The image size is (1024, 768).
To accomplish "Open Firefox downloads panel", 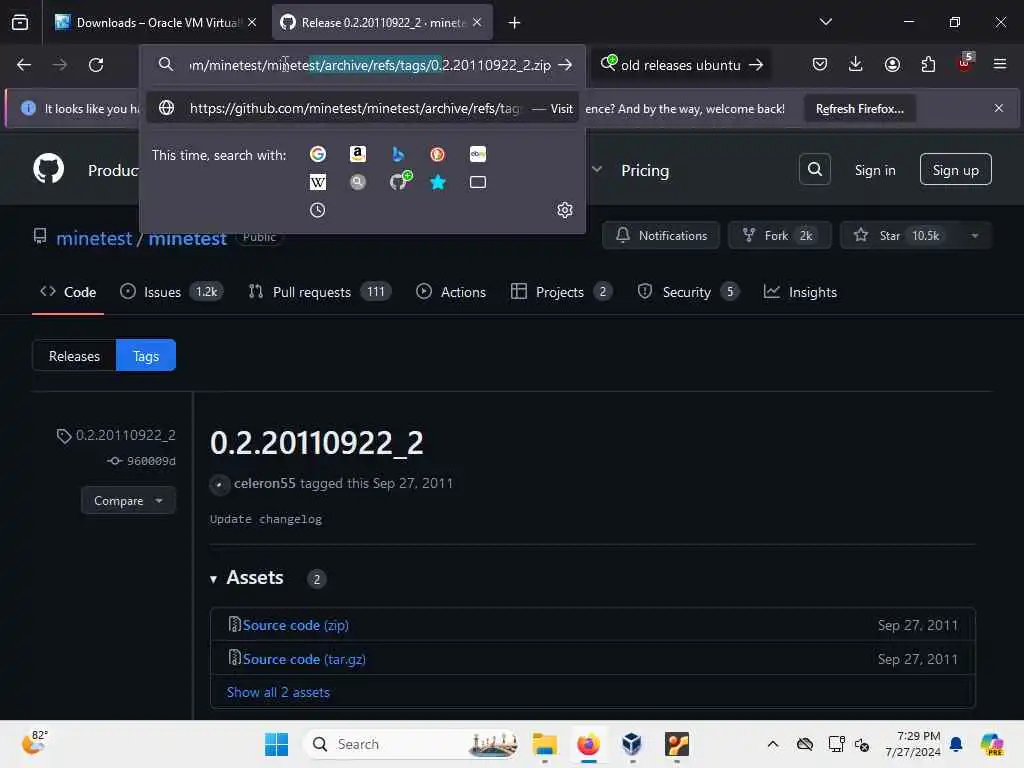I will click(856, 64).
